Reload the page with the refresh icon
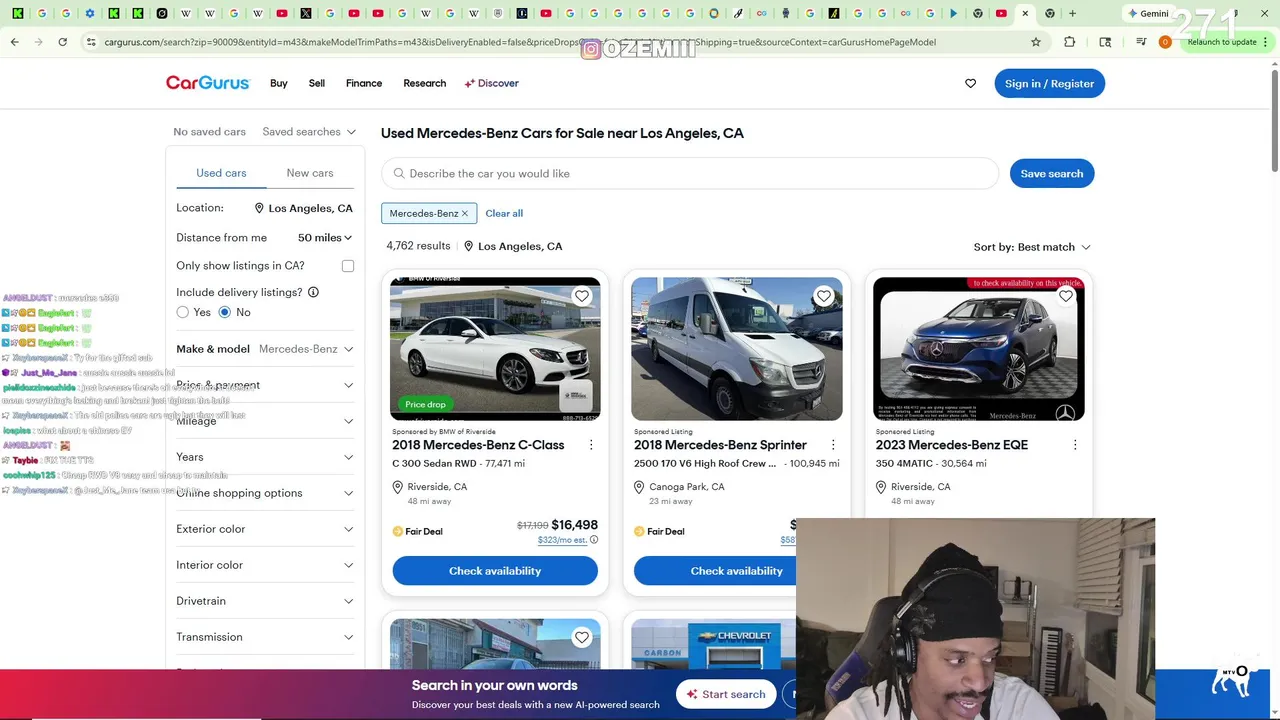Image resolution: width=1280 pixels, height=720 pixels. (62, 42)
